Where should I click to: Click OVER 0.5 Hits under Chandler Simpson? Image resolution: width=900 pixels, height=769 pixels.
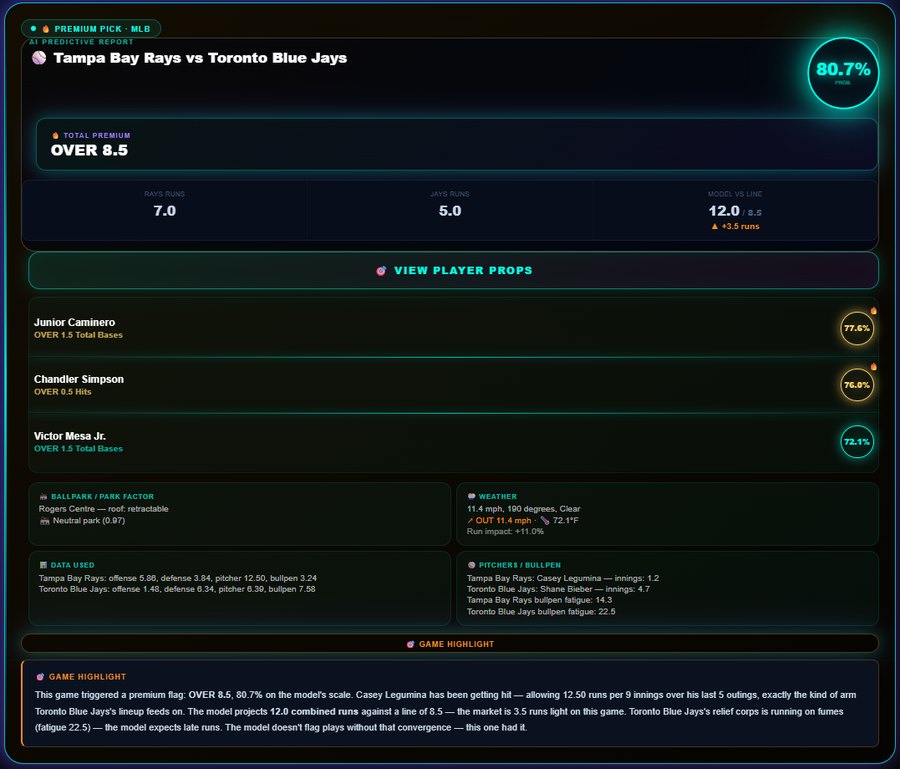coord(63,392)
